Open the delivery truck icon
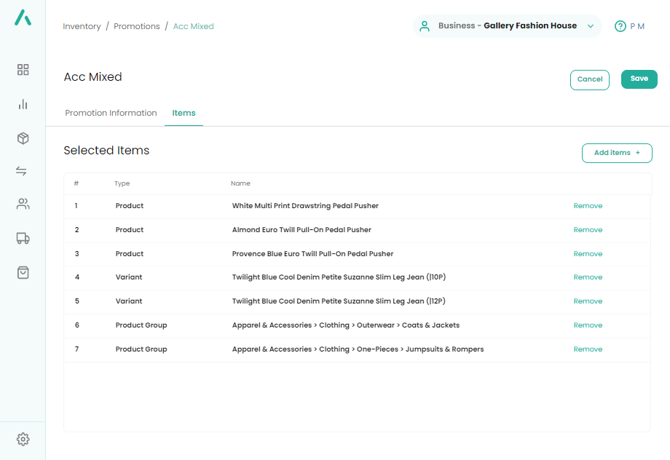670x460 pixels. (x=23, y=238)
